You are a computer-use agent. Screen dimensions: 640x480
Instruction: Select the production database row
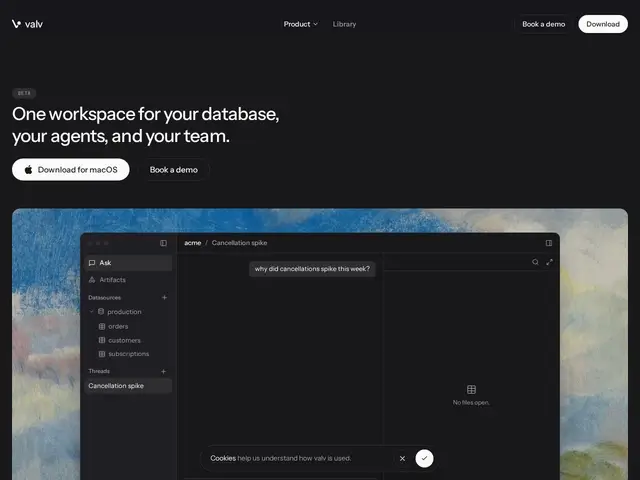coord(128,311)
